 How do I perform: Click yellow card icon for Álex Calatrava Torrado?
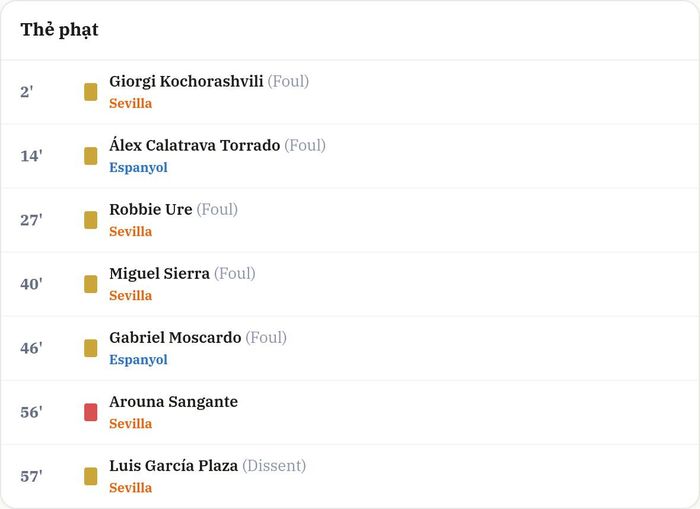(91, 156)
